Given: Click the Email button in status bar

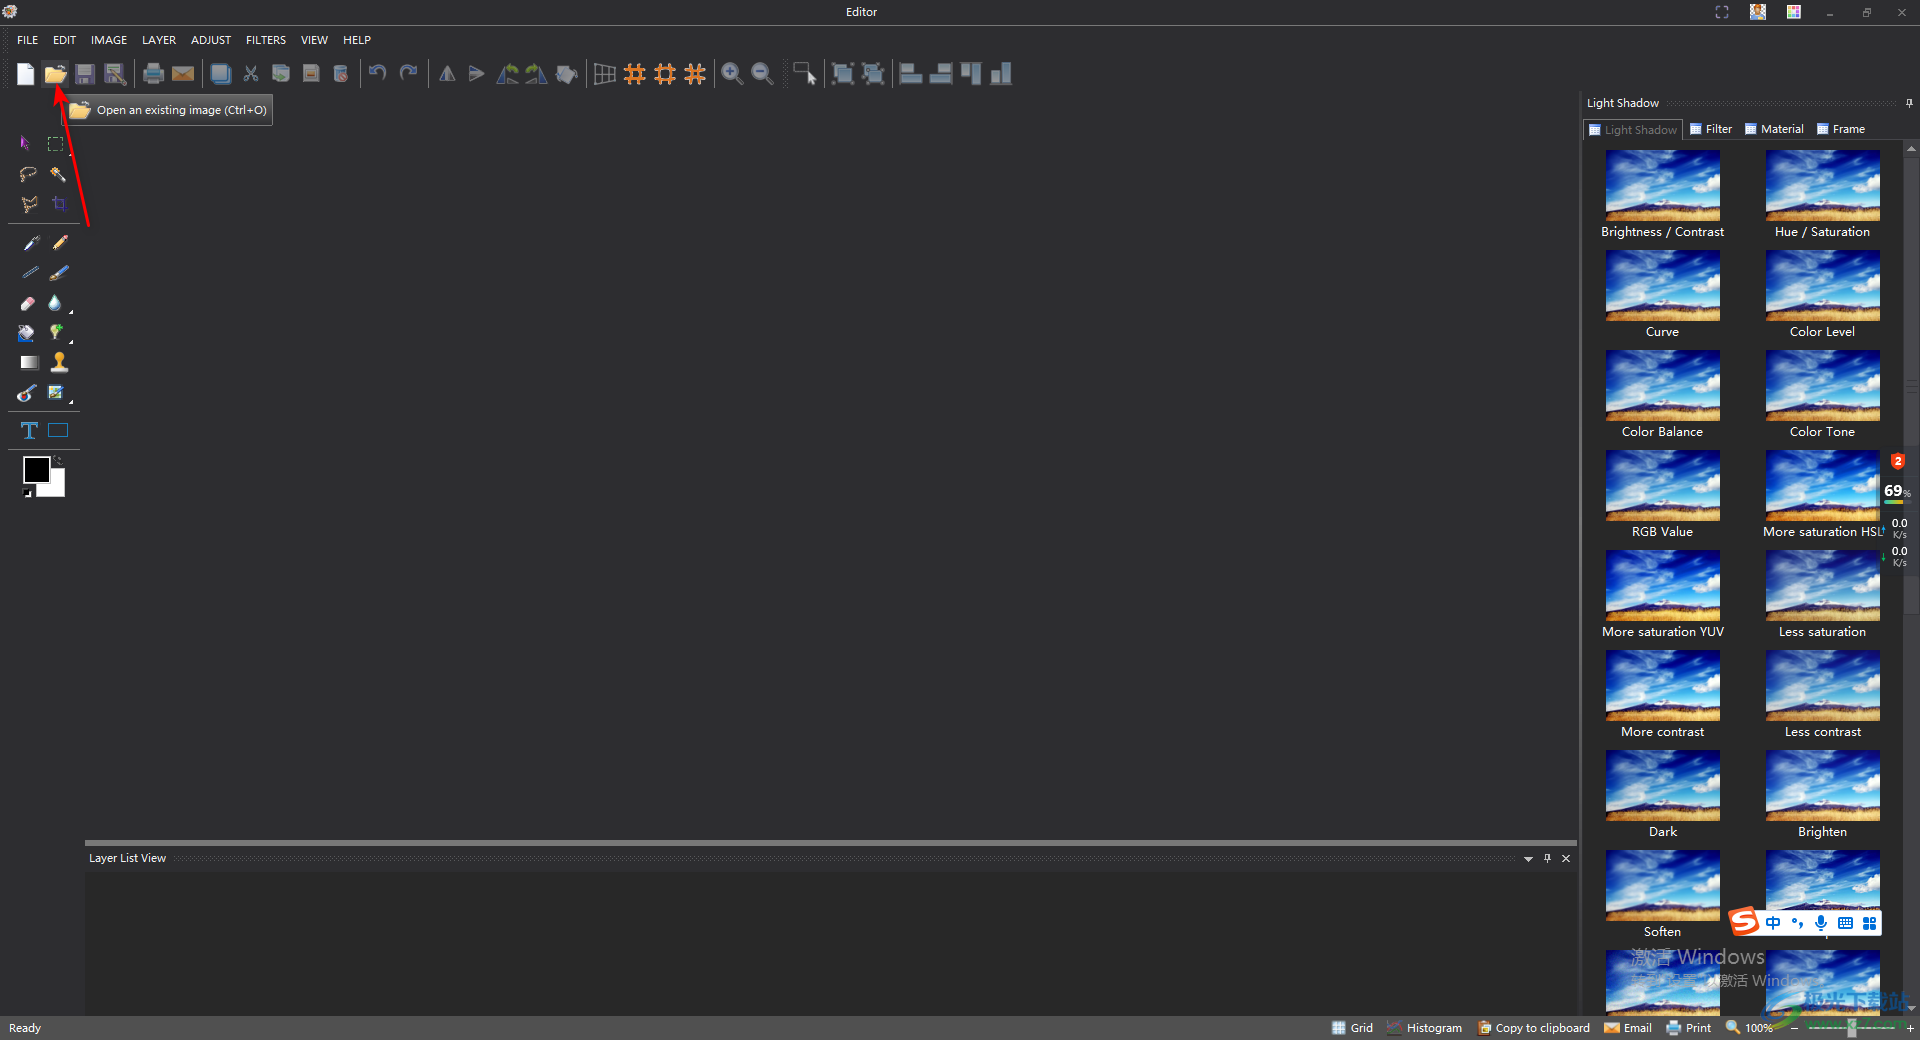Looking at the screenshot, I should (1628, 1028).
